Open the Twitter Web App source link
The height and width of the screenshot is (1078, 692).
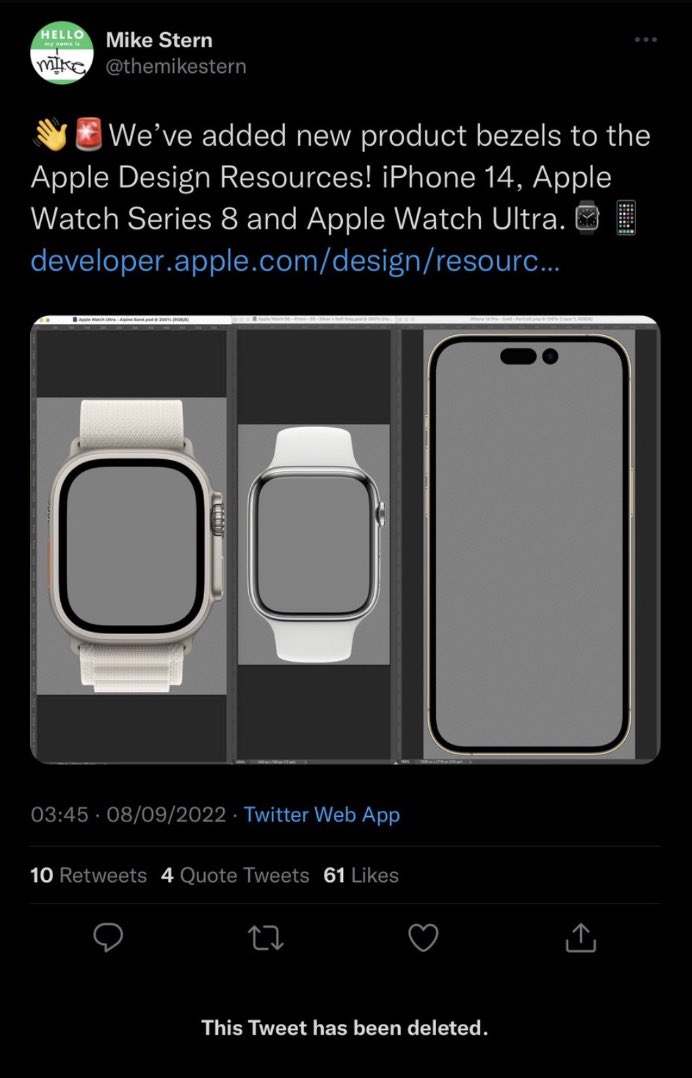point(322,815)
